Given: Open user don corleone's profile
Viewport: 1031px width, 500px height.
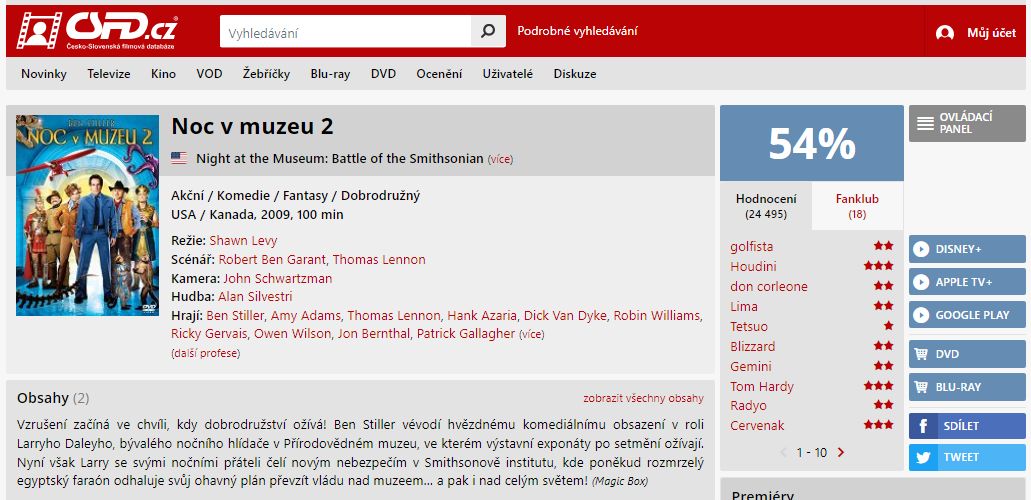Looking at the screenshot, I should pyautogui.click(x=769, y=286).
